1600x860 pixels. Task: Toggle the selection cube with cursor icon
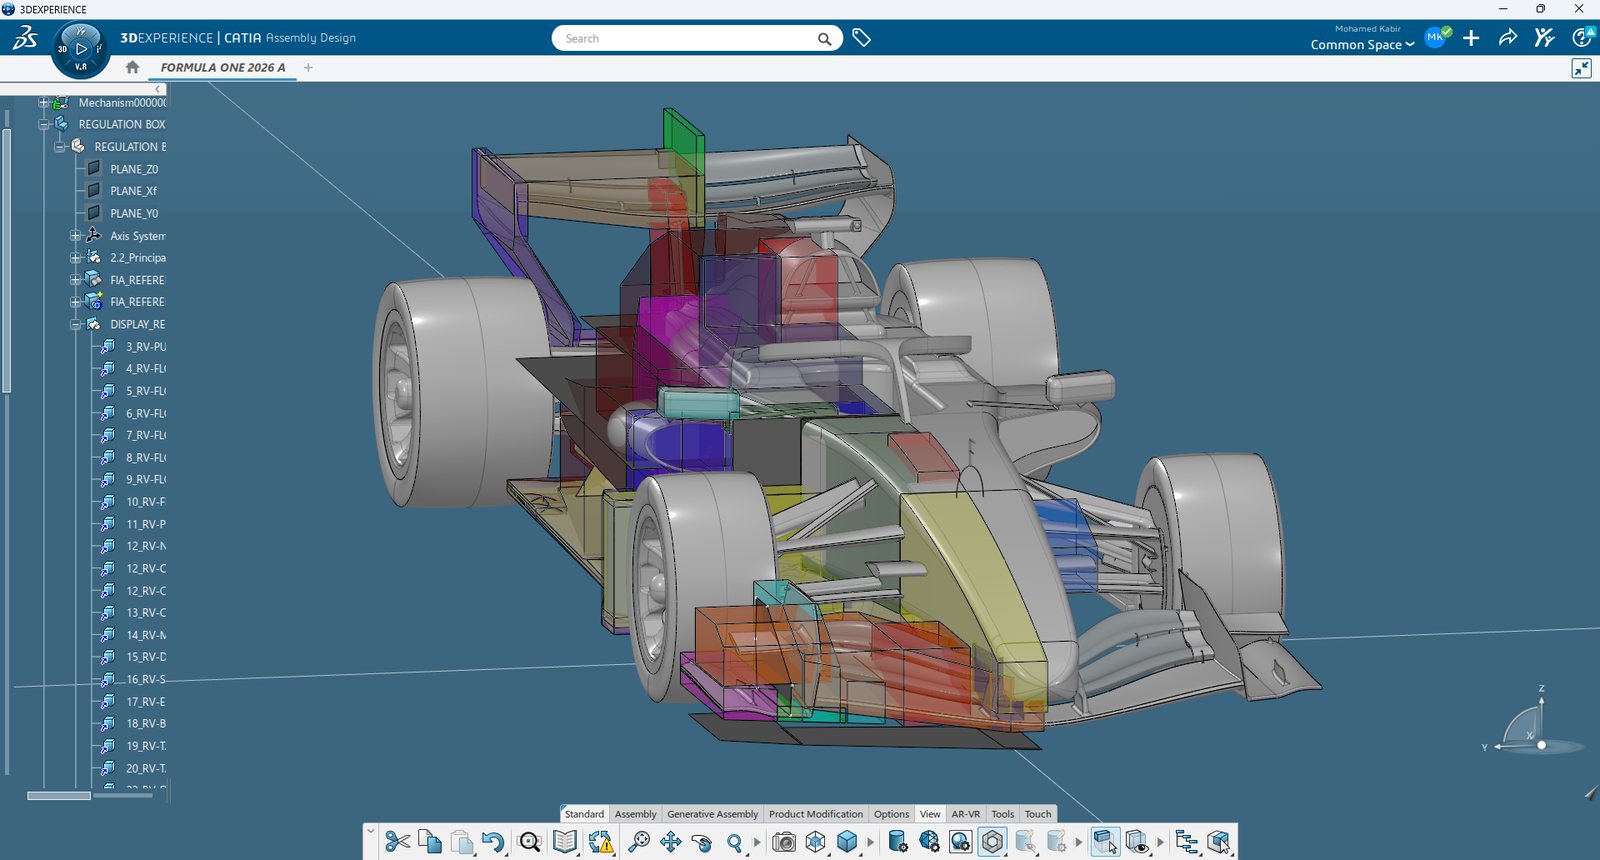1105,842
